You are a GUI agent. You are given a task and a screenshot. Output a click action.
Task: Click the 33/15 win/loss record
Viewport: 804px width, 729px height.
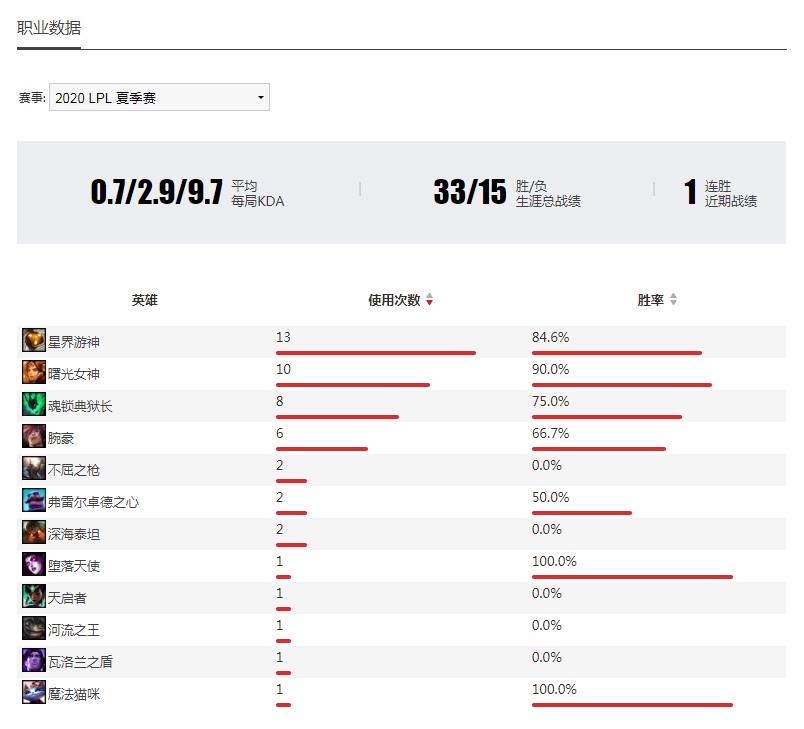coord(469,192)
